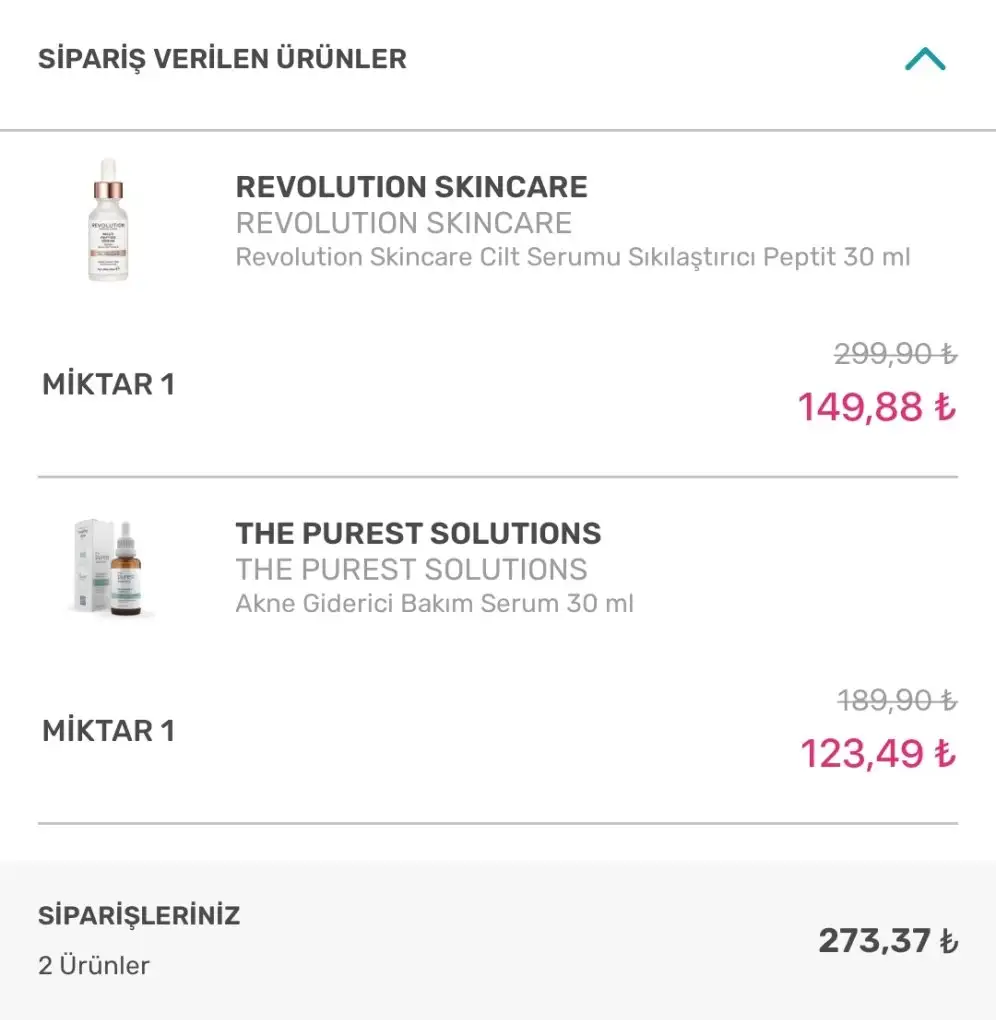This screenshot has height=1024, width=996.
Task: Click the crossed-out 299,90 ₺ price
Action: click(x=895, y=354)
